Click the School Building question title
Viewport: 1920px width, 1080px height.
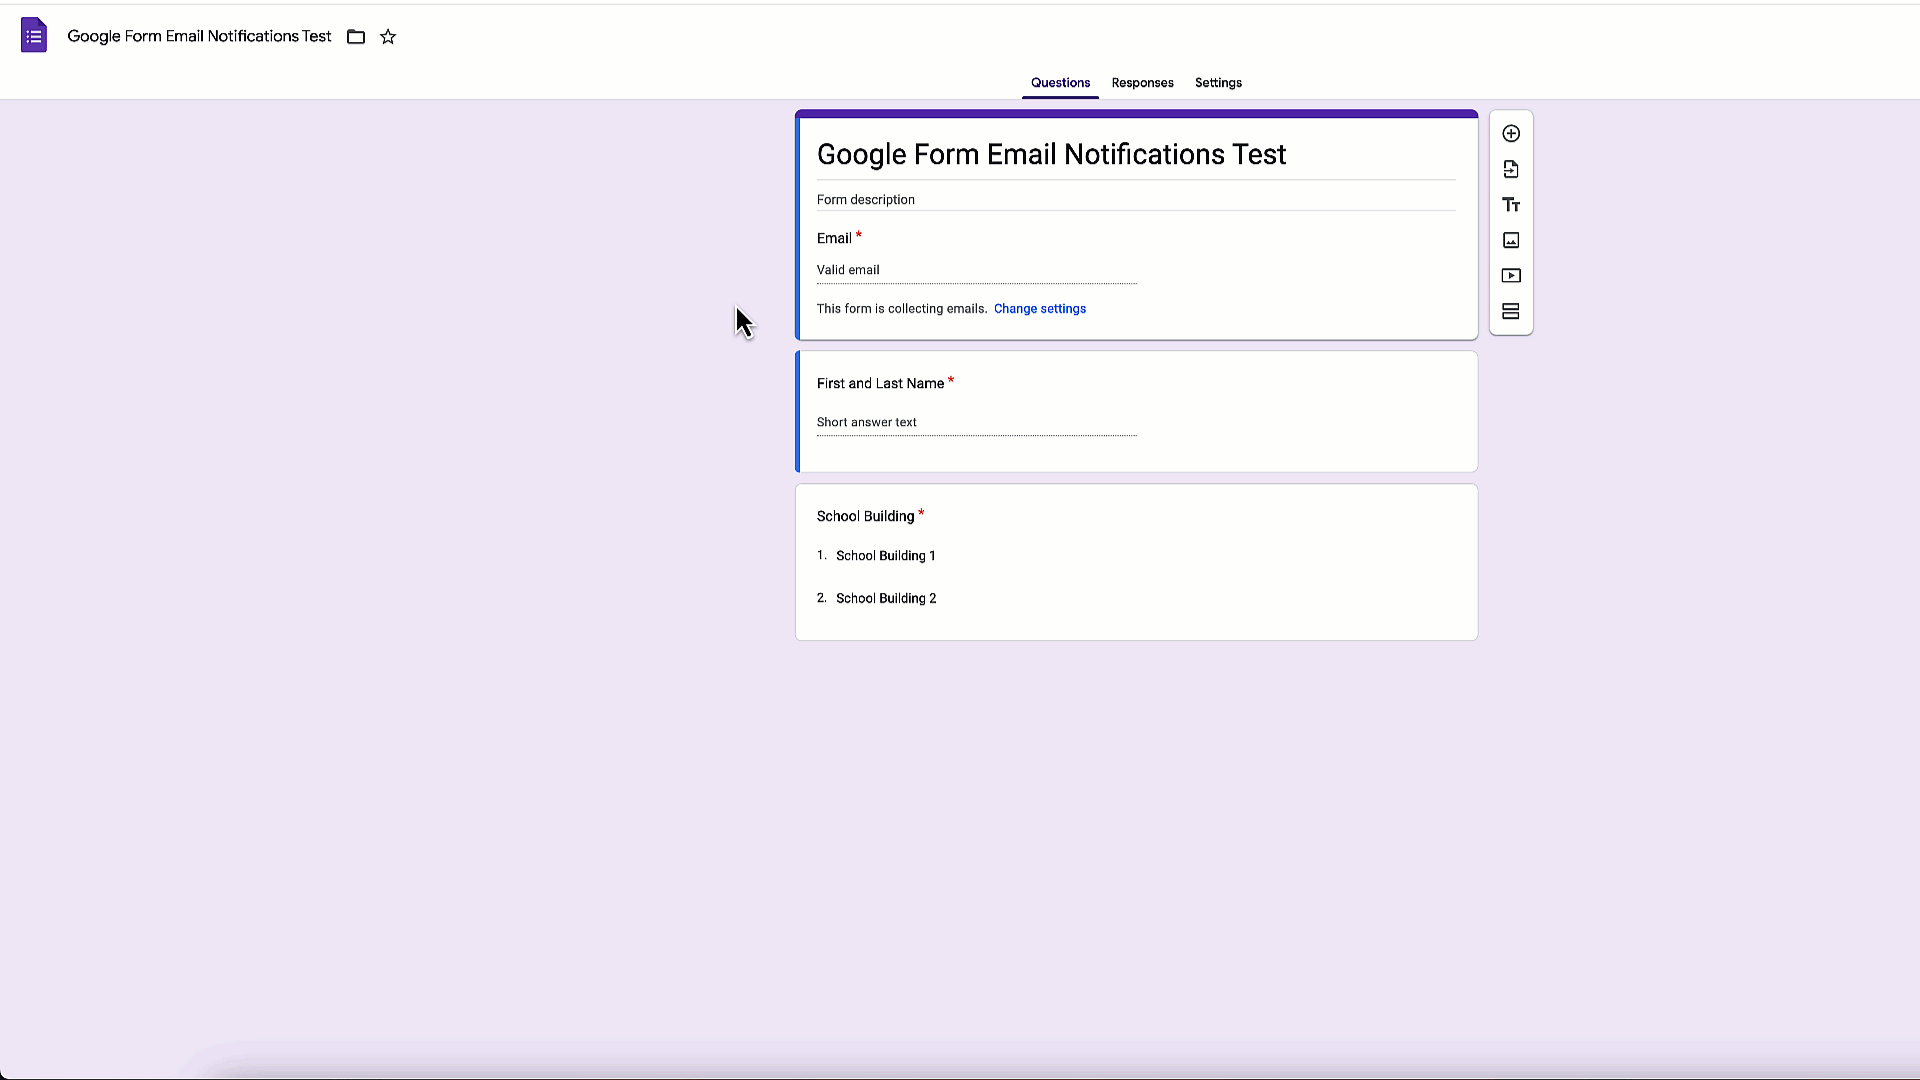[x=865, y=516]
